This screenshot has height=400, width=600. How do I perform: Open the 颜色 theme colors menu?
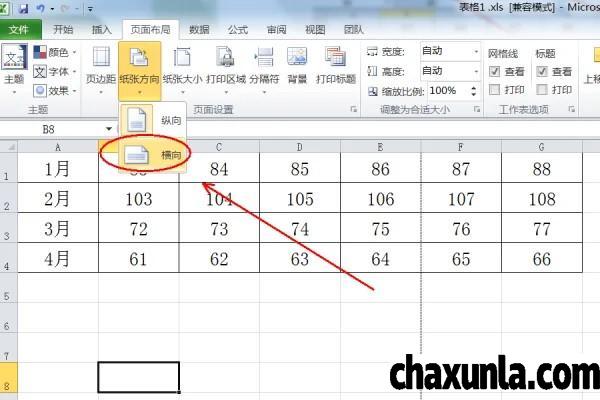coord(55,52)
